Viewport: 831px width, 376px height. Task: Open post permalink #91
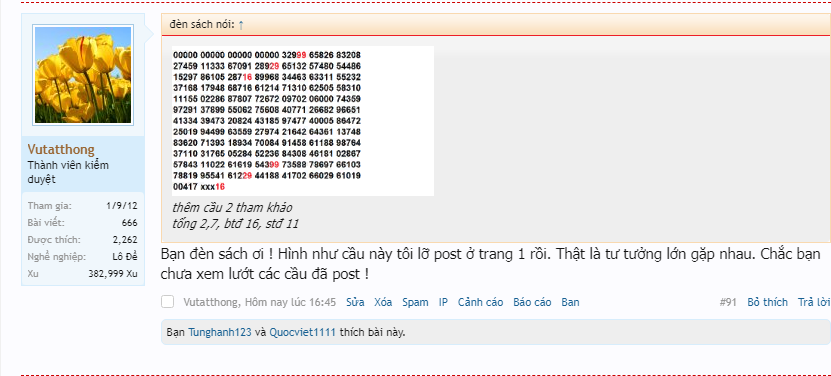pos(728,302)
